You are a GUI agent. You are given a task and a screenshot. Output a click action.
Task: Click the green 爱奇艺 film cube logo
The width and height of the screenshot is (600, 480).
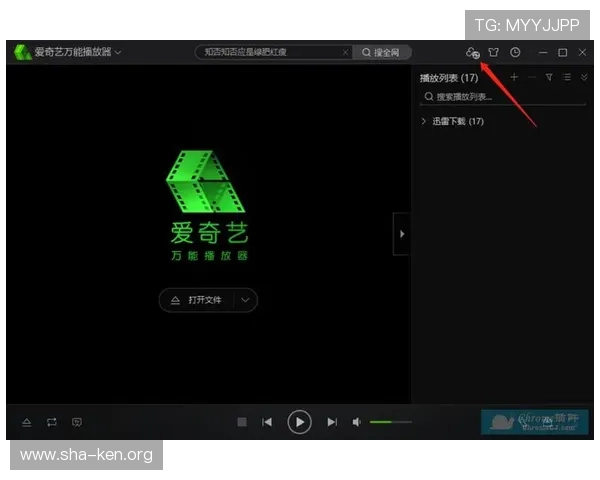coord(206,181)
